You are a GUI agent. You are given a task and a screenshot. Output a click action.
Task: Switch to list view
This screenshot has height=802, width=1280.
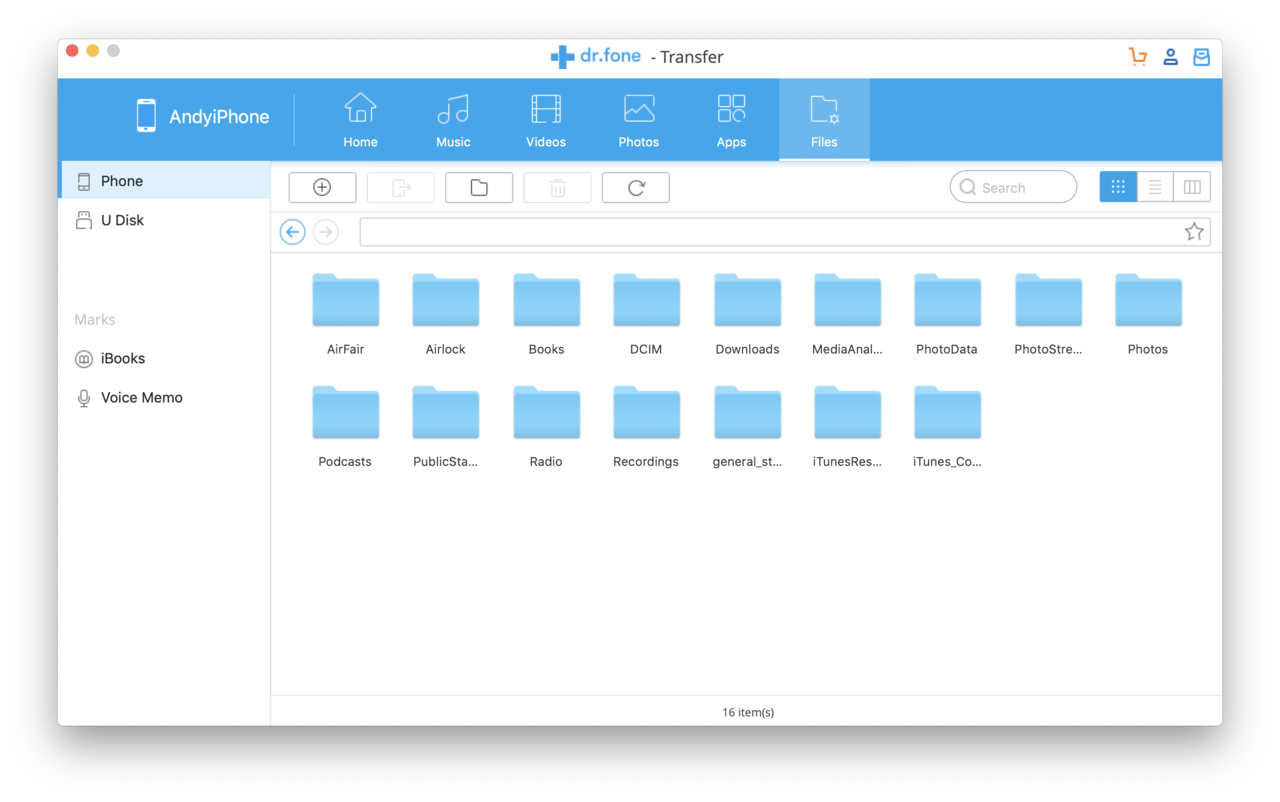pyautogui.click(x=1155, y=187)
